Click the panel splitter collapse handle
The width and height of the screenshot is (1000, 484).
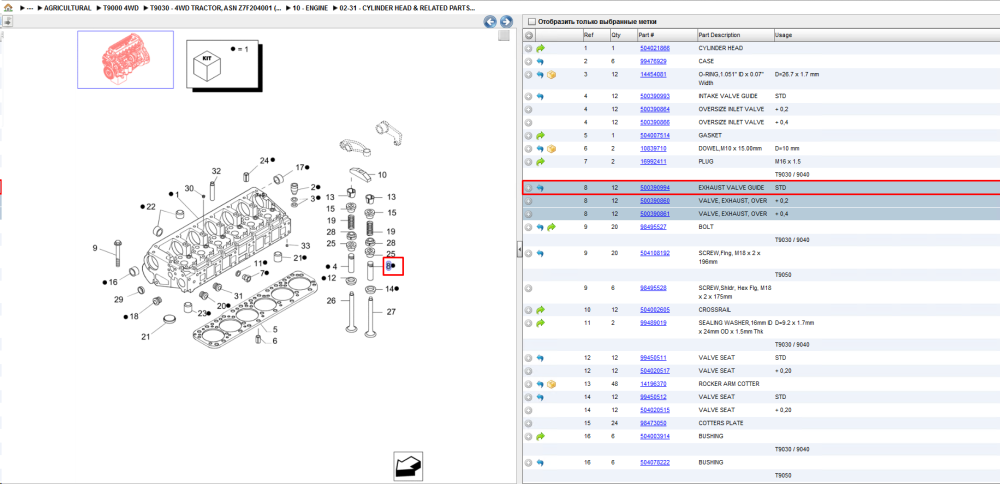tap(518, 248)
